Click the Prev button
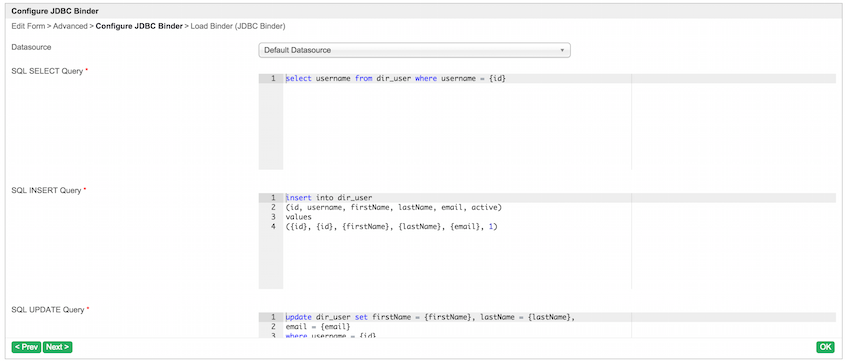This screenshot has width=845, height=361. 26,347
